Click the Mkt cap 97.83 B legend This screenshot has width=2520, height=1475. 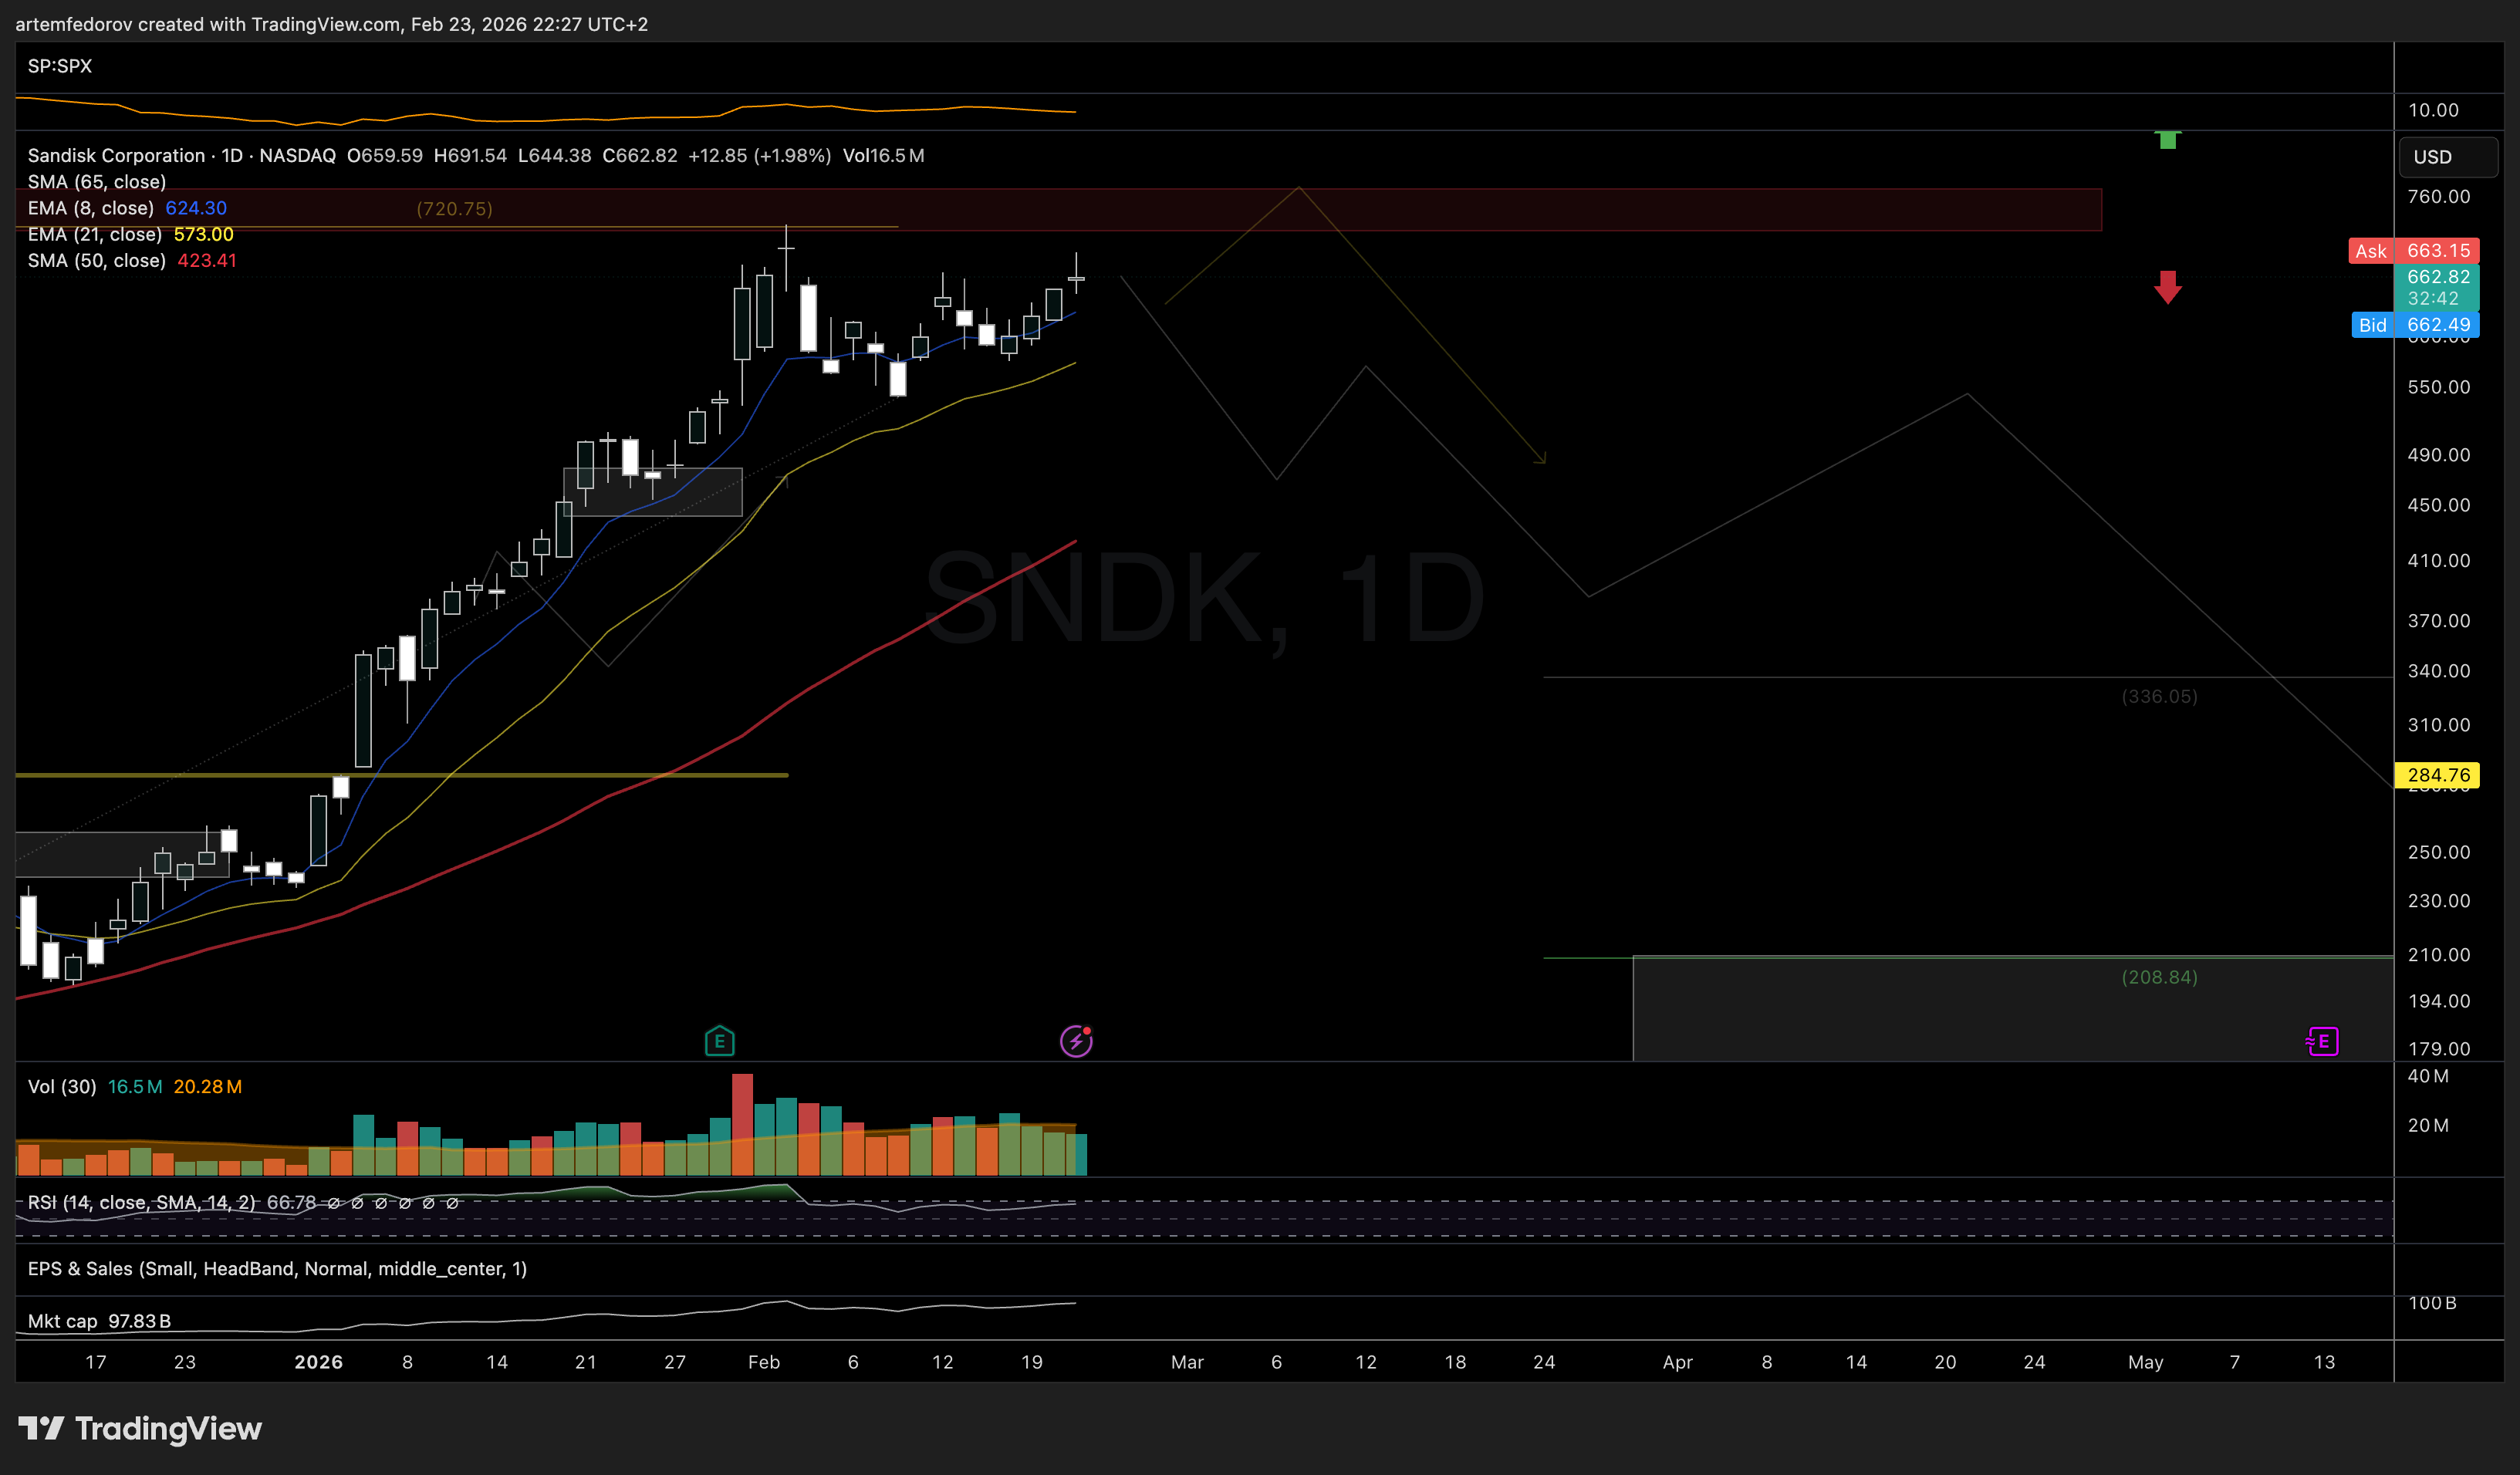click(99, 1321)
